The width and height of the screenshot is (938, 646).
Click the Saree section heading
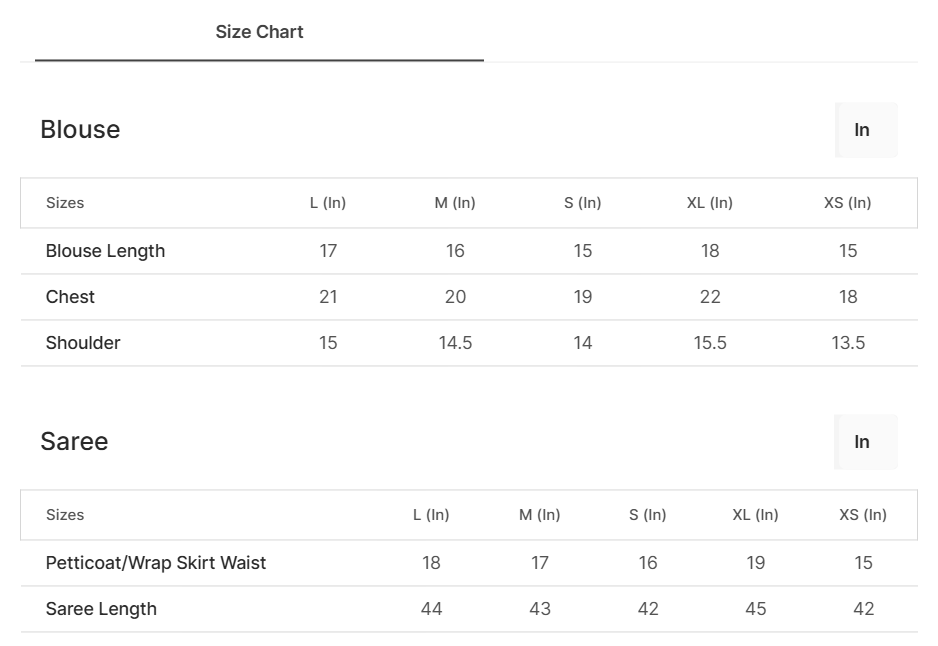pyautogui.click(x=74, y=442)
